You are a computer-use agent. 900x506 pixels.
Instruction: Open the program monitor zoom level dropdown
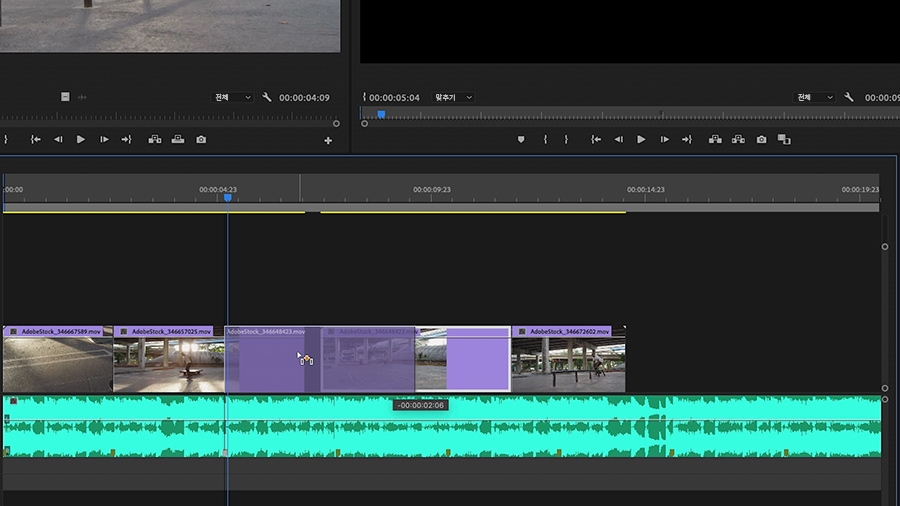(453, 97)
